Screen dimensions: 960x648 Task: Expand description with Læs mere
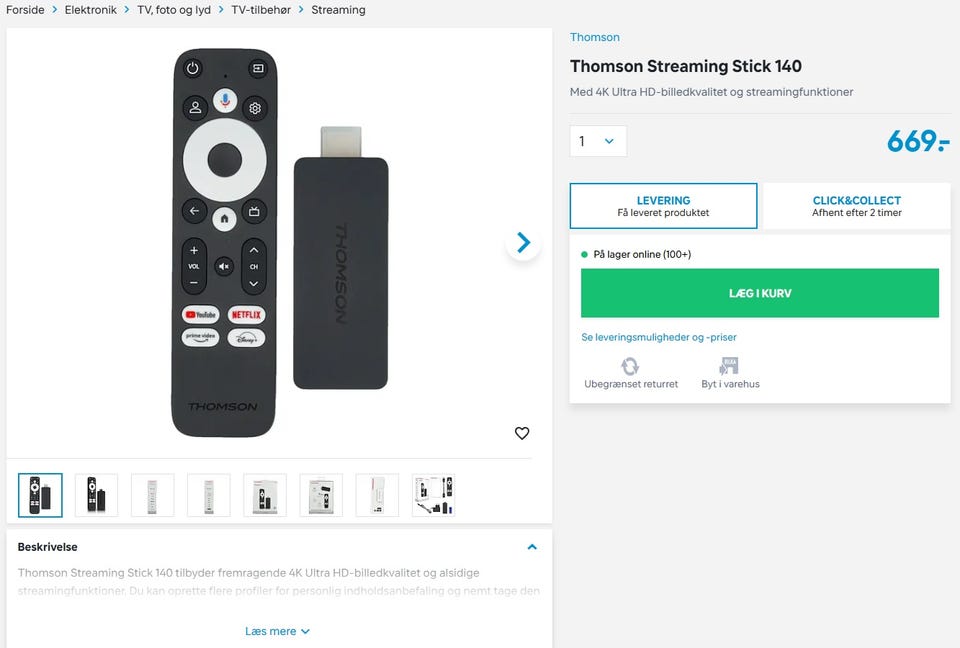point(277,631)
